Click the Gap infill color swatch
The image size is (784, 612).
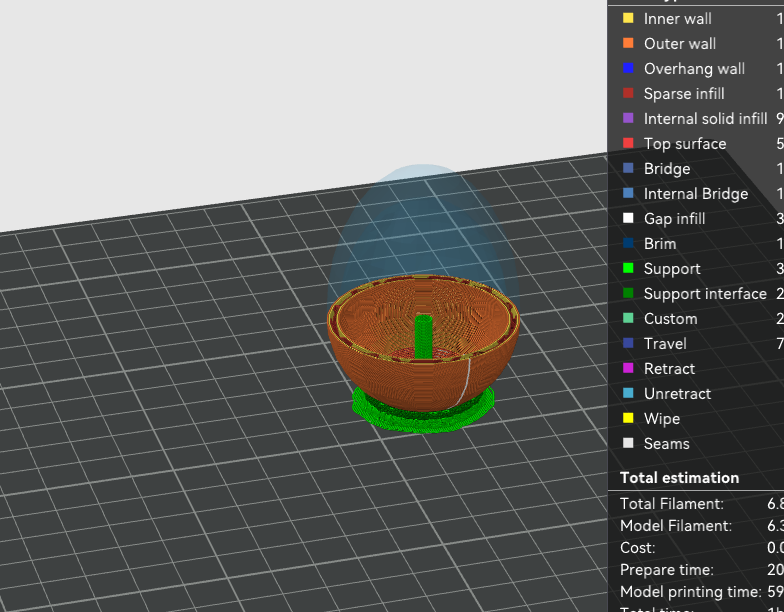pos(628,218)
